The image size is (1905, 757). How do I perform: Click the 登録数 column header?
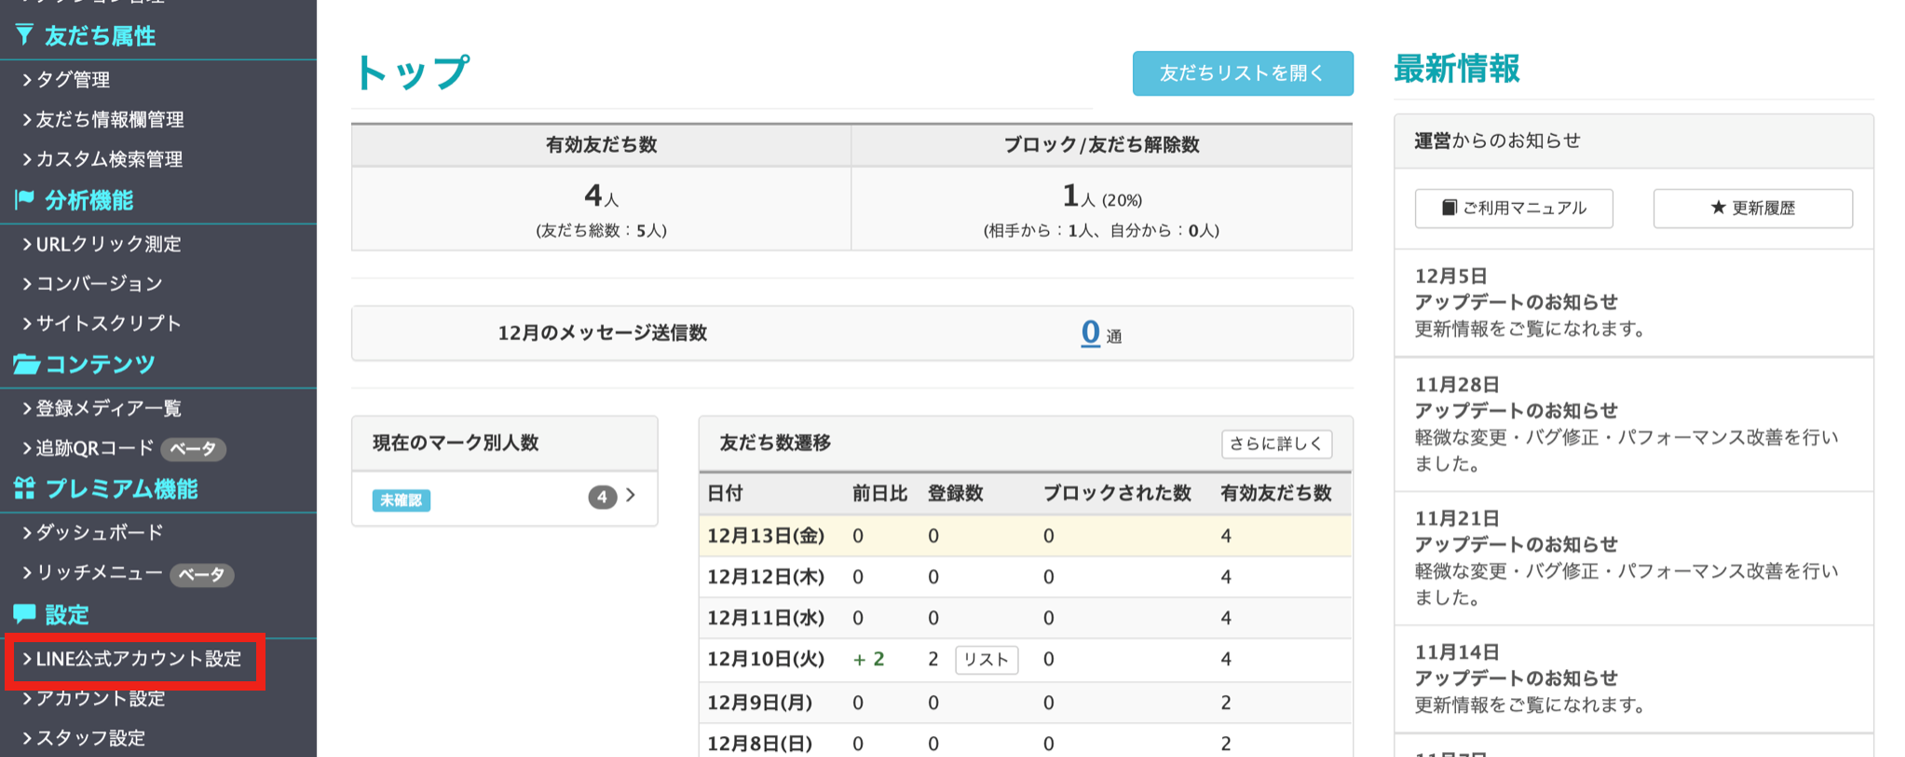955,493
